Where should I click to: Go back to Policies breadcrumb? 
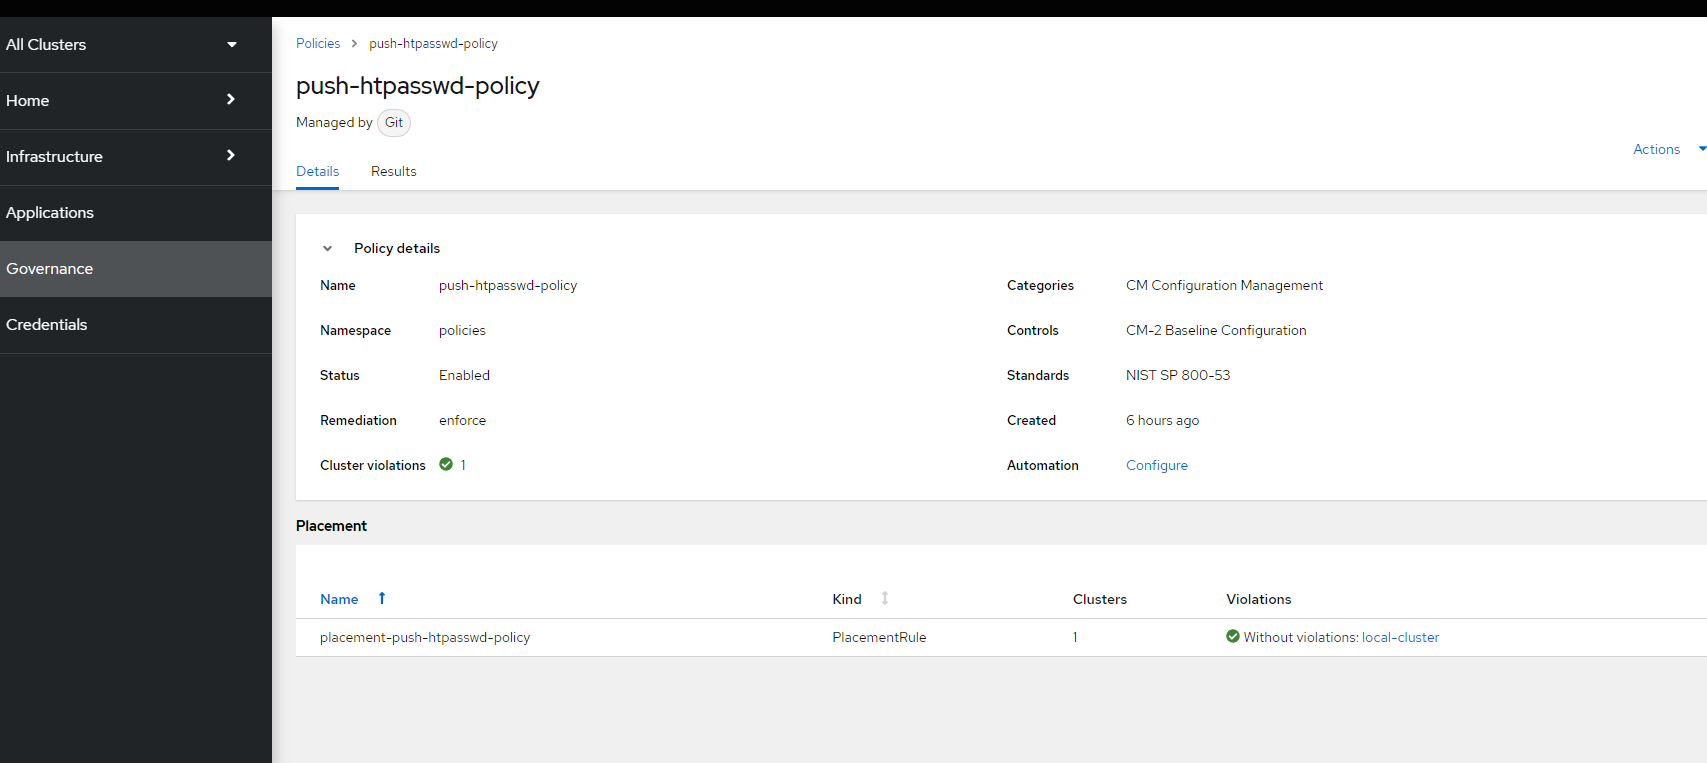tap(318, 43)
